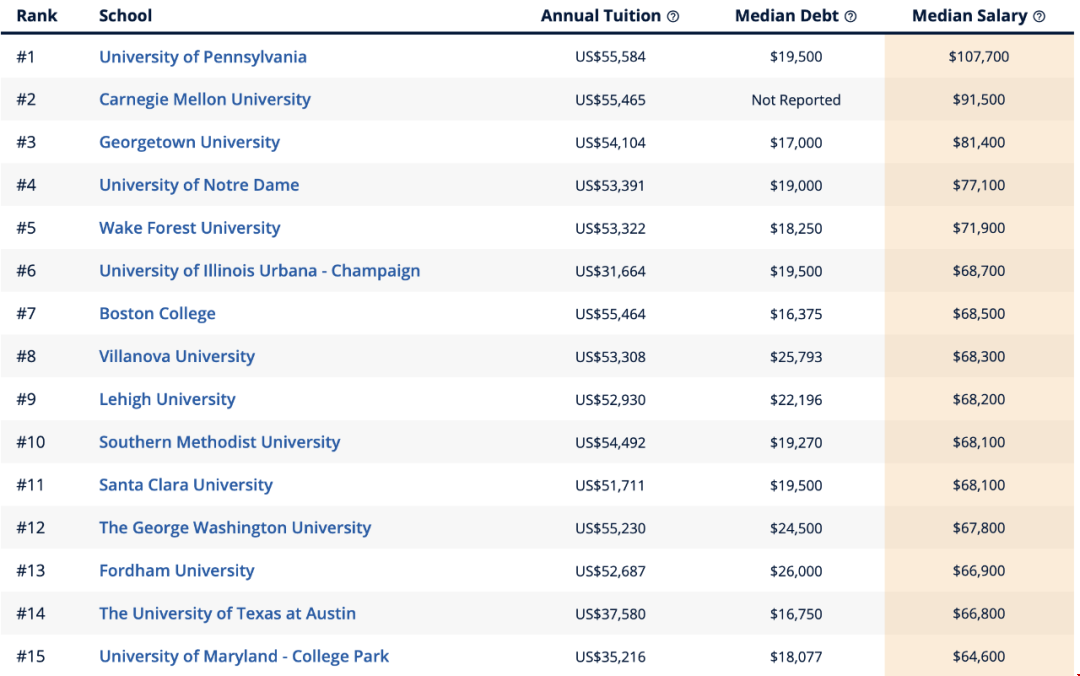
Task: Click the $24,500 median debt value
Action: click(796, 528)
